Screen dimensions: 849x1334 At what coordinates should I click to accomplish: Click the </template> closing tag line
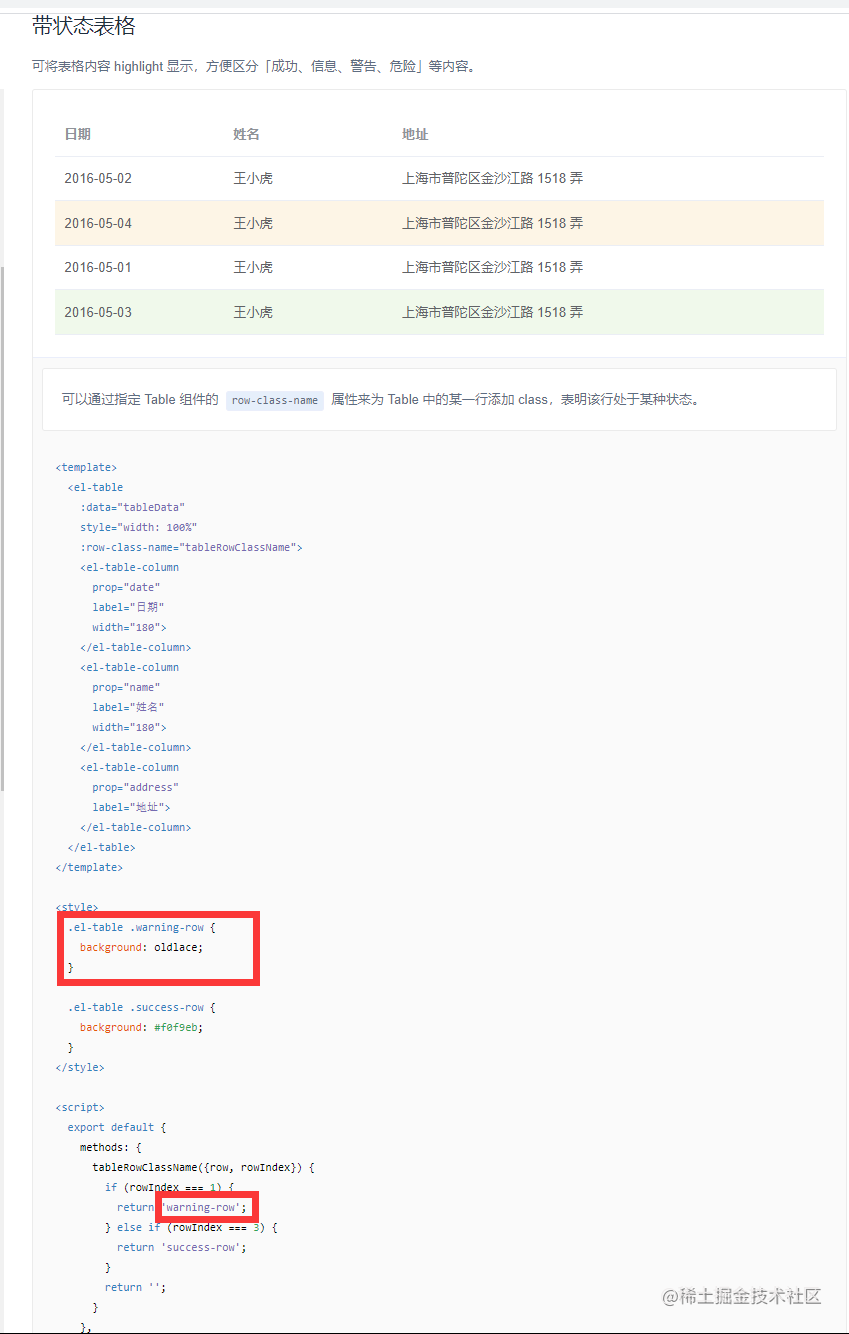(x=89, y=867)
